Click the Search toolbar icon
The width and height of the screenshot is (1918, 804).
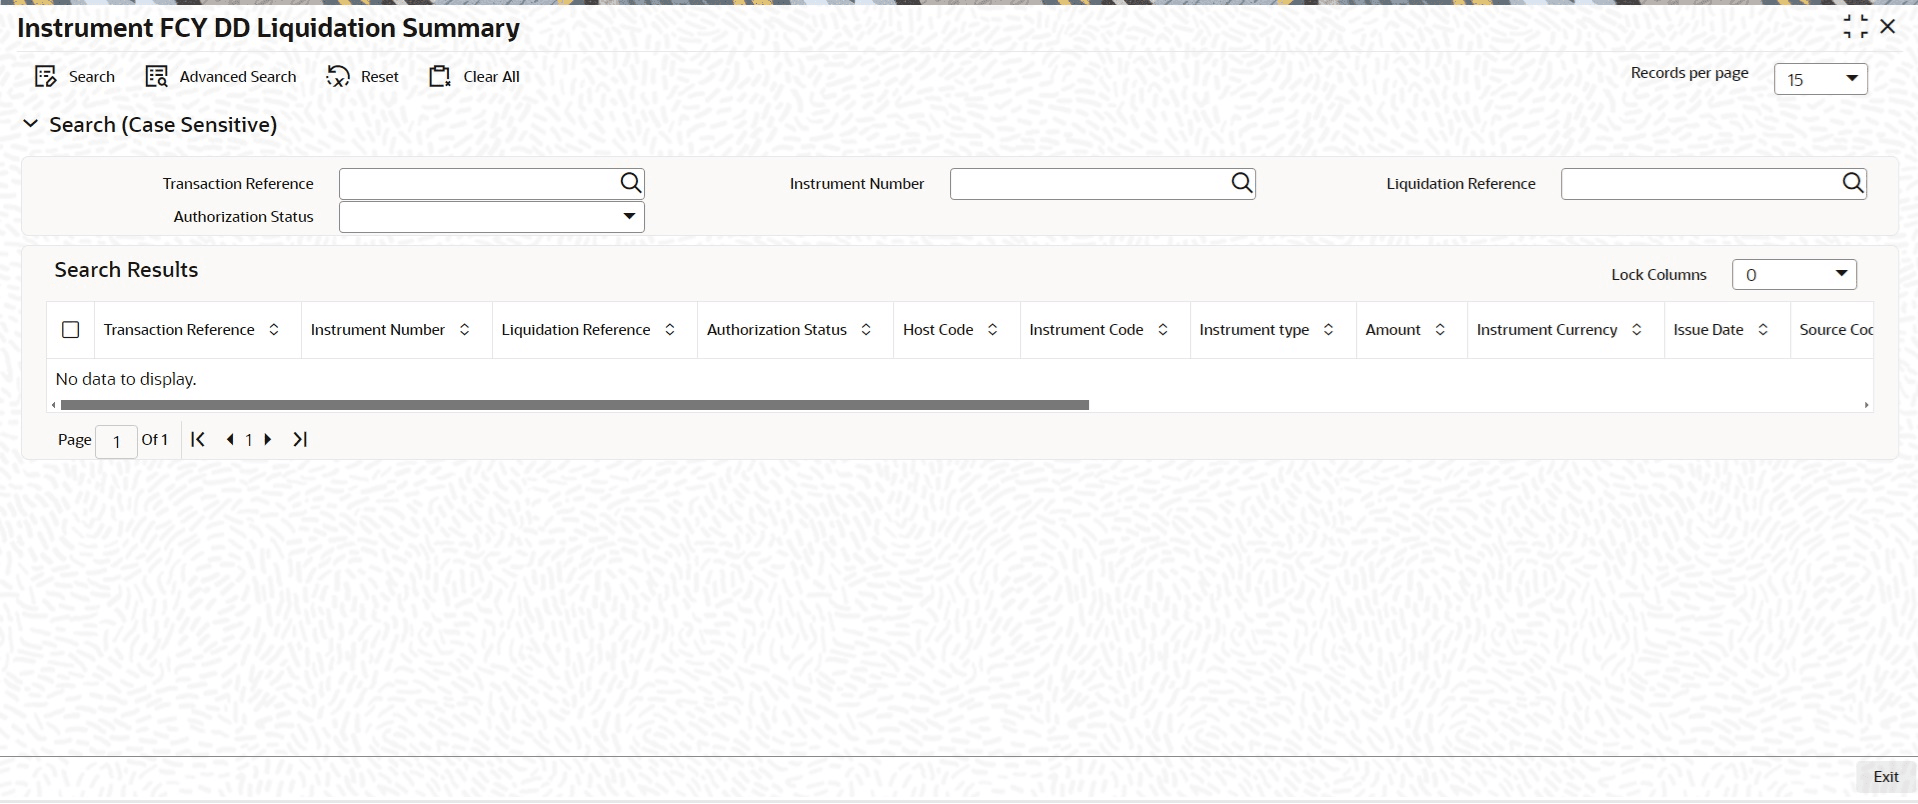(45, 77)
